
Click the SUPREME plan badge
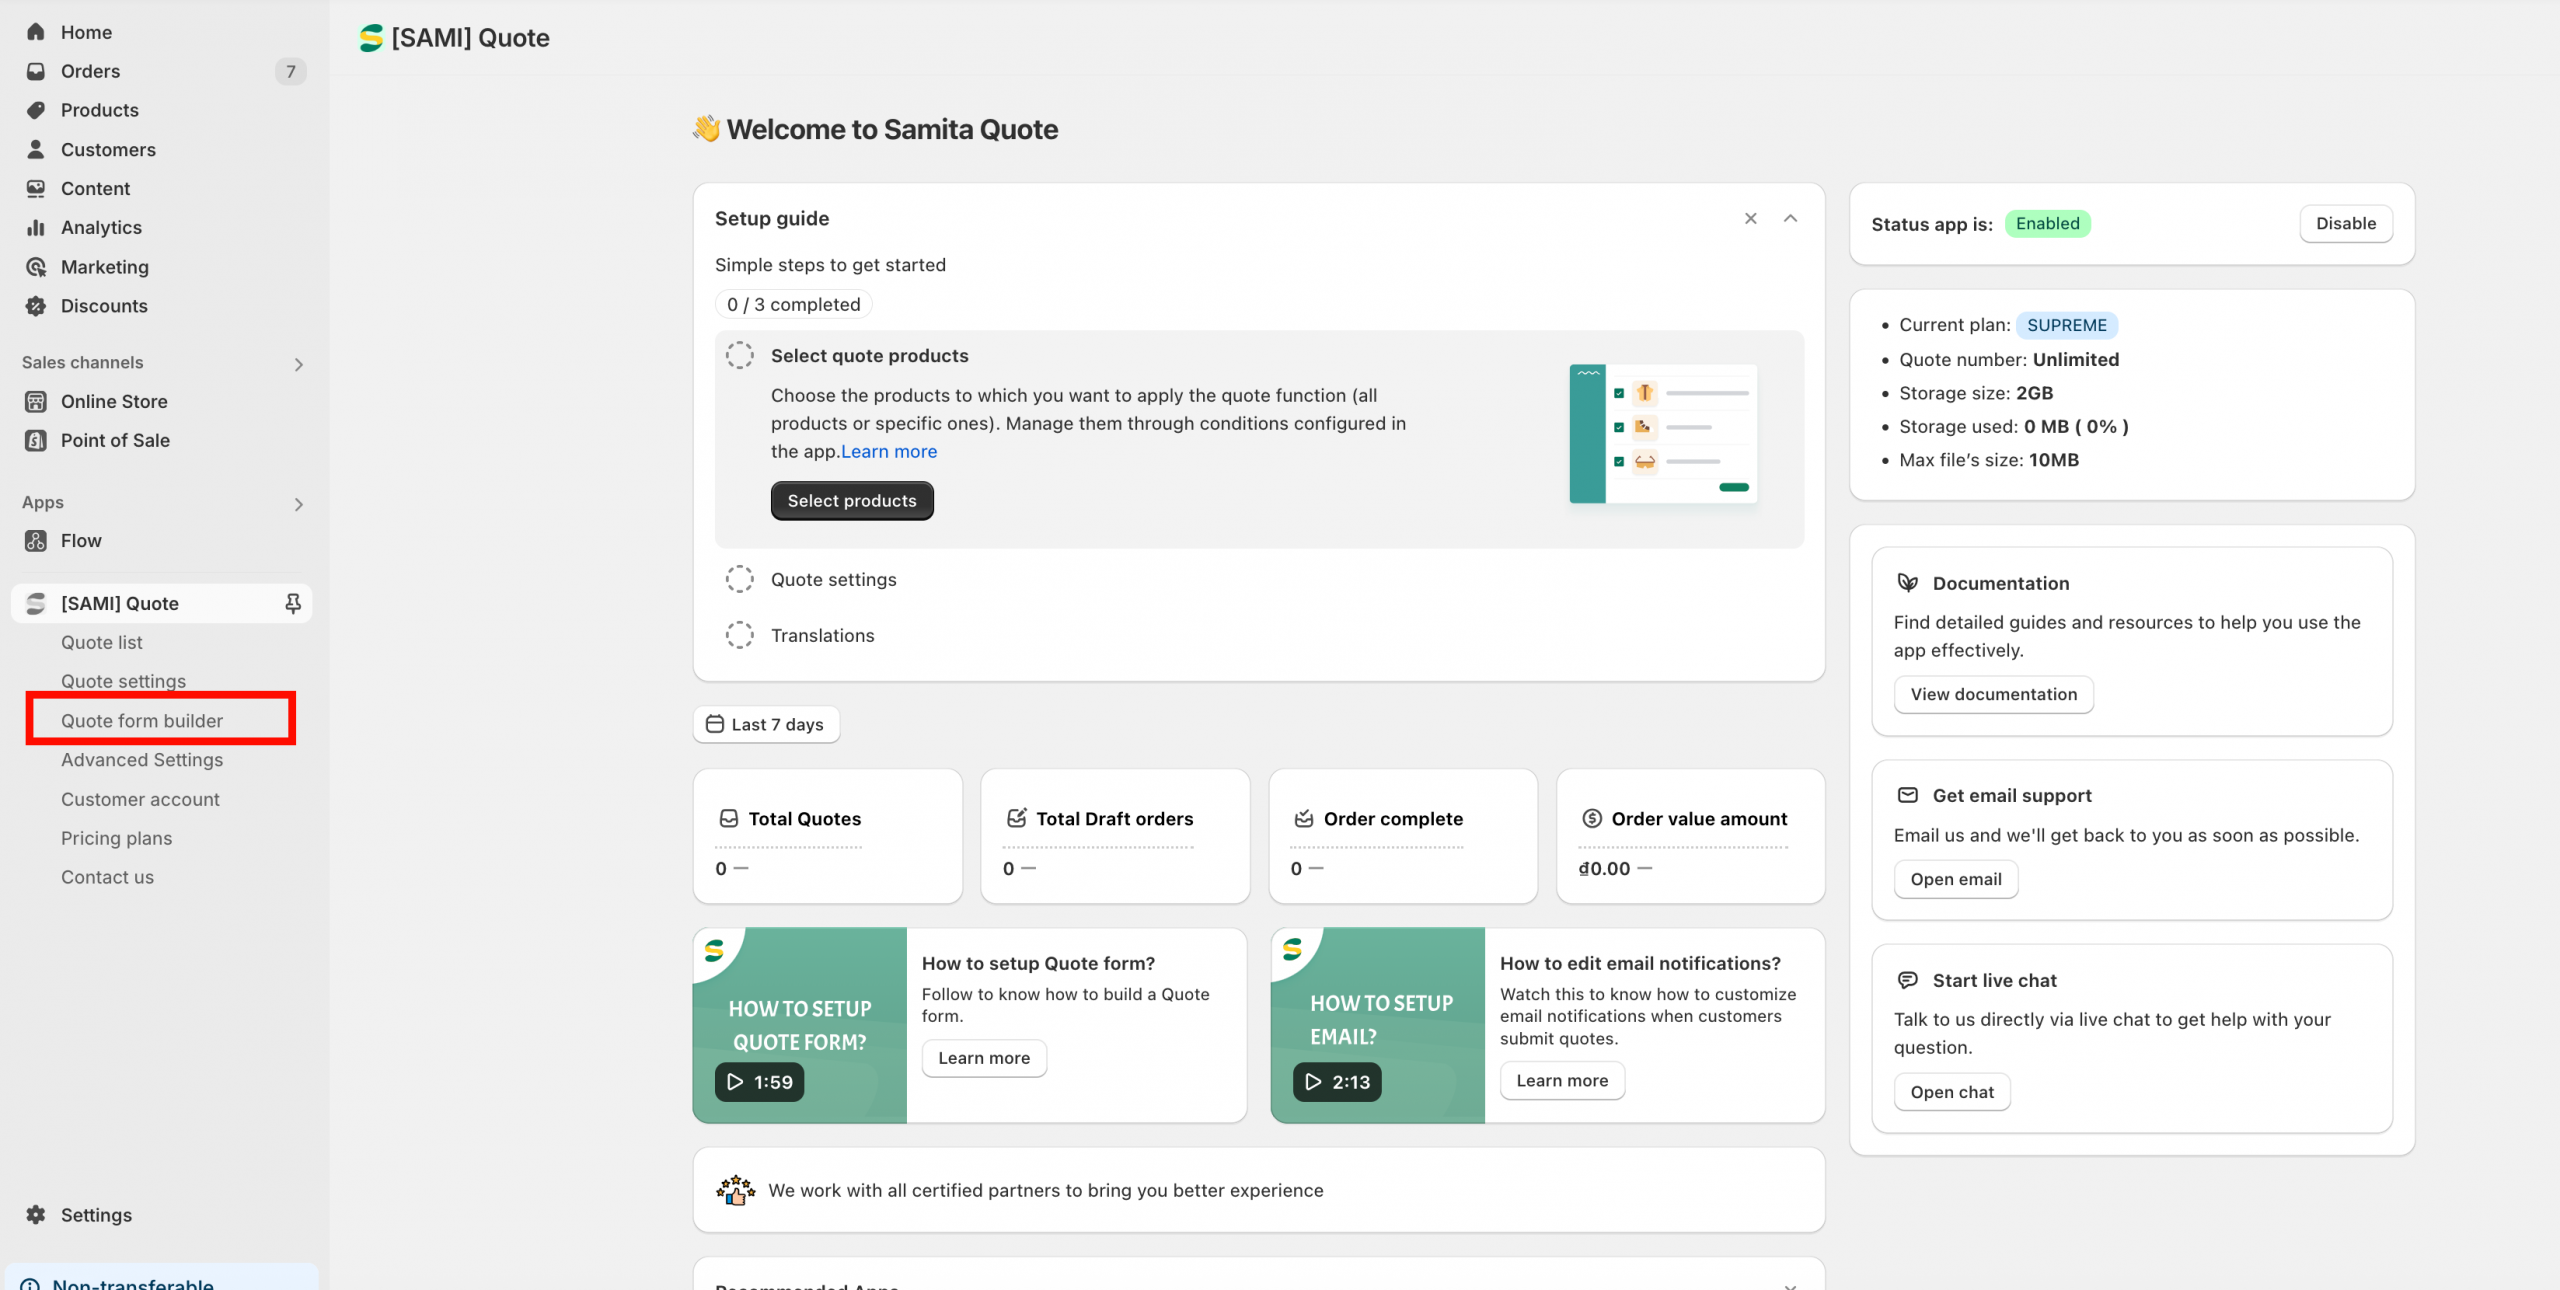pos(2067,325)
